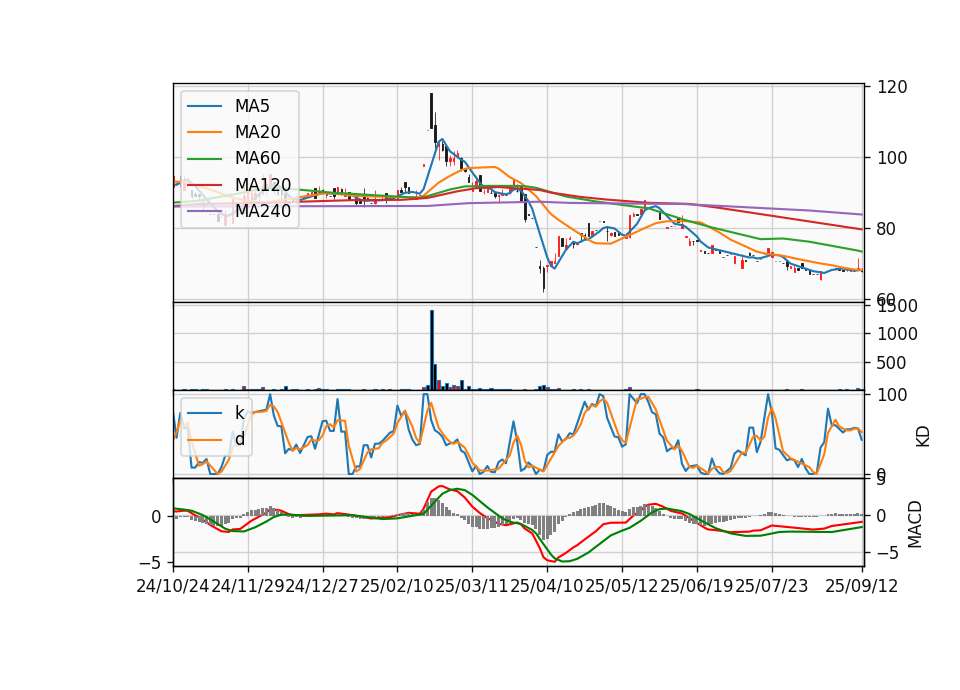This screenshot has height=690, width=960.
Task: Click the 25/02/10 date label
Action: (397, 586)
